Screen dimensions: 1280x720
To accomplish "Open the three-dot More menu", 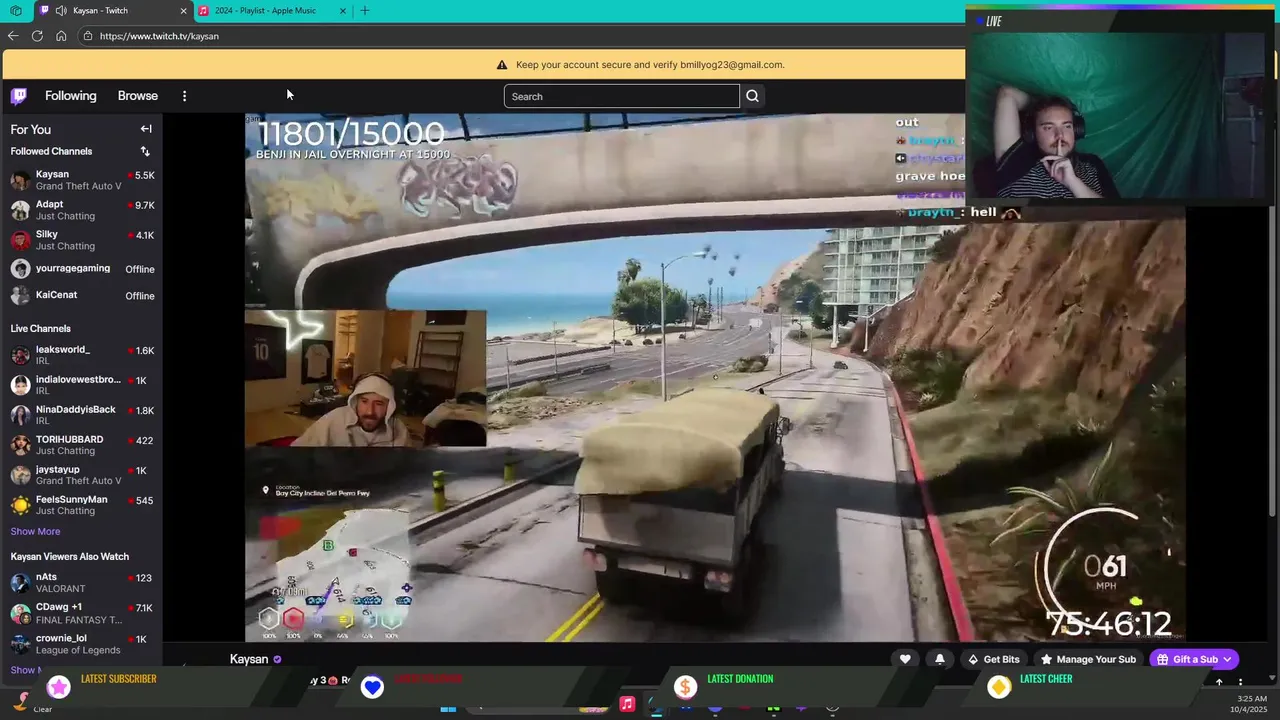I will click(x=184, y=96).
